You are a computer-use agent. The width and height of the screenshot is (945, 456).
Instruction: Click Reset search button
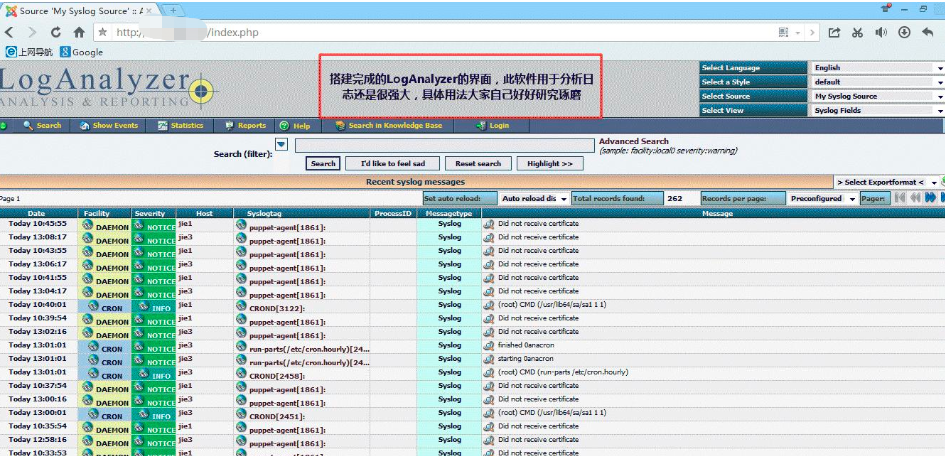(x=478, y=163)
